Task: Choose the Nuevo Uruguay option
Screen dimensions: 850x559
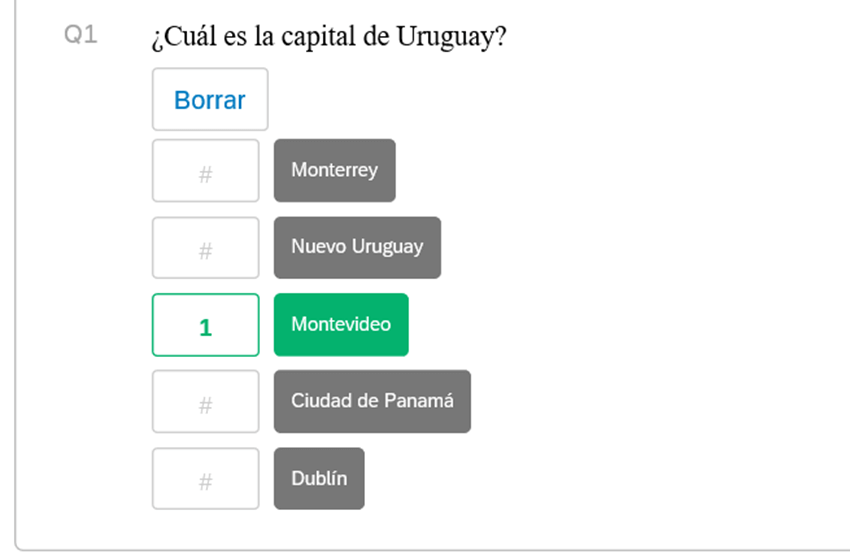Action: coord(357,247)
